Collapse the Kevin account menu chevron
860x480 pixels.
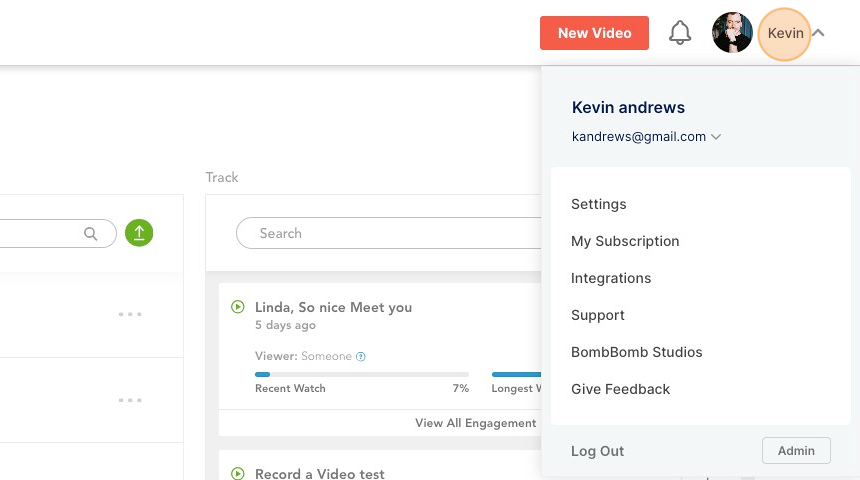click(x=818, y=33)
